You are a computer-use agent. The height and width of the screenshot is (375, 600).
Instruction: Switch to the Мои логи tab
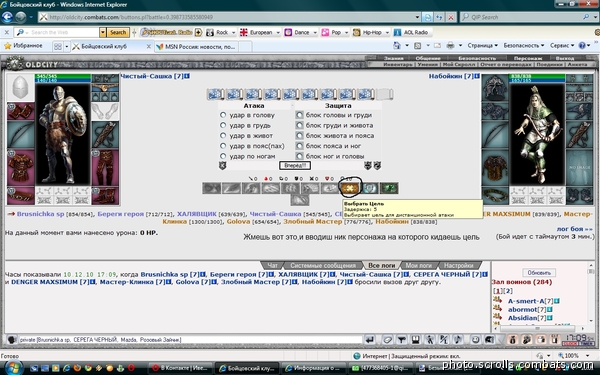click(419, 265)
